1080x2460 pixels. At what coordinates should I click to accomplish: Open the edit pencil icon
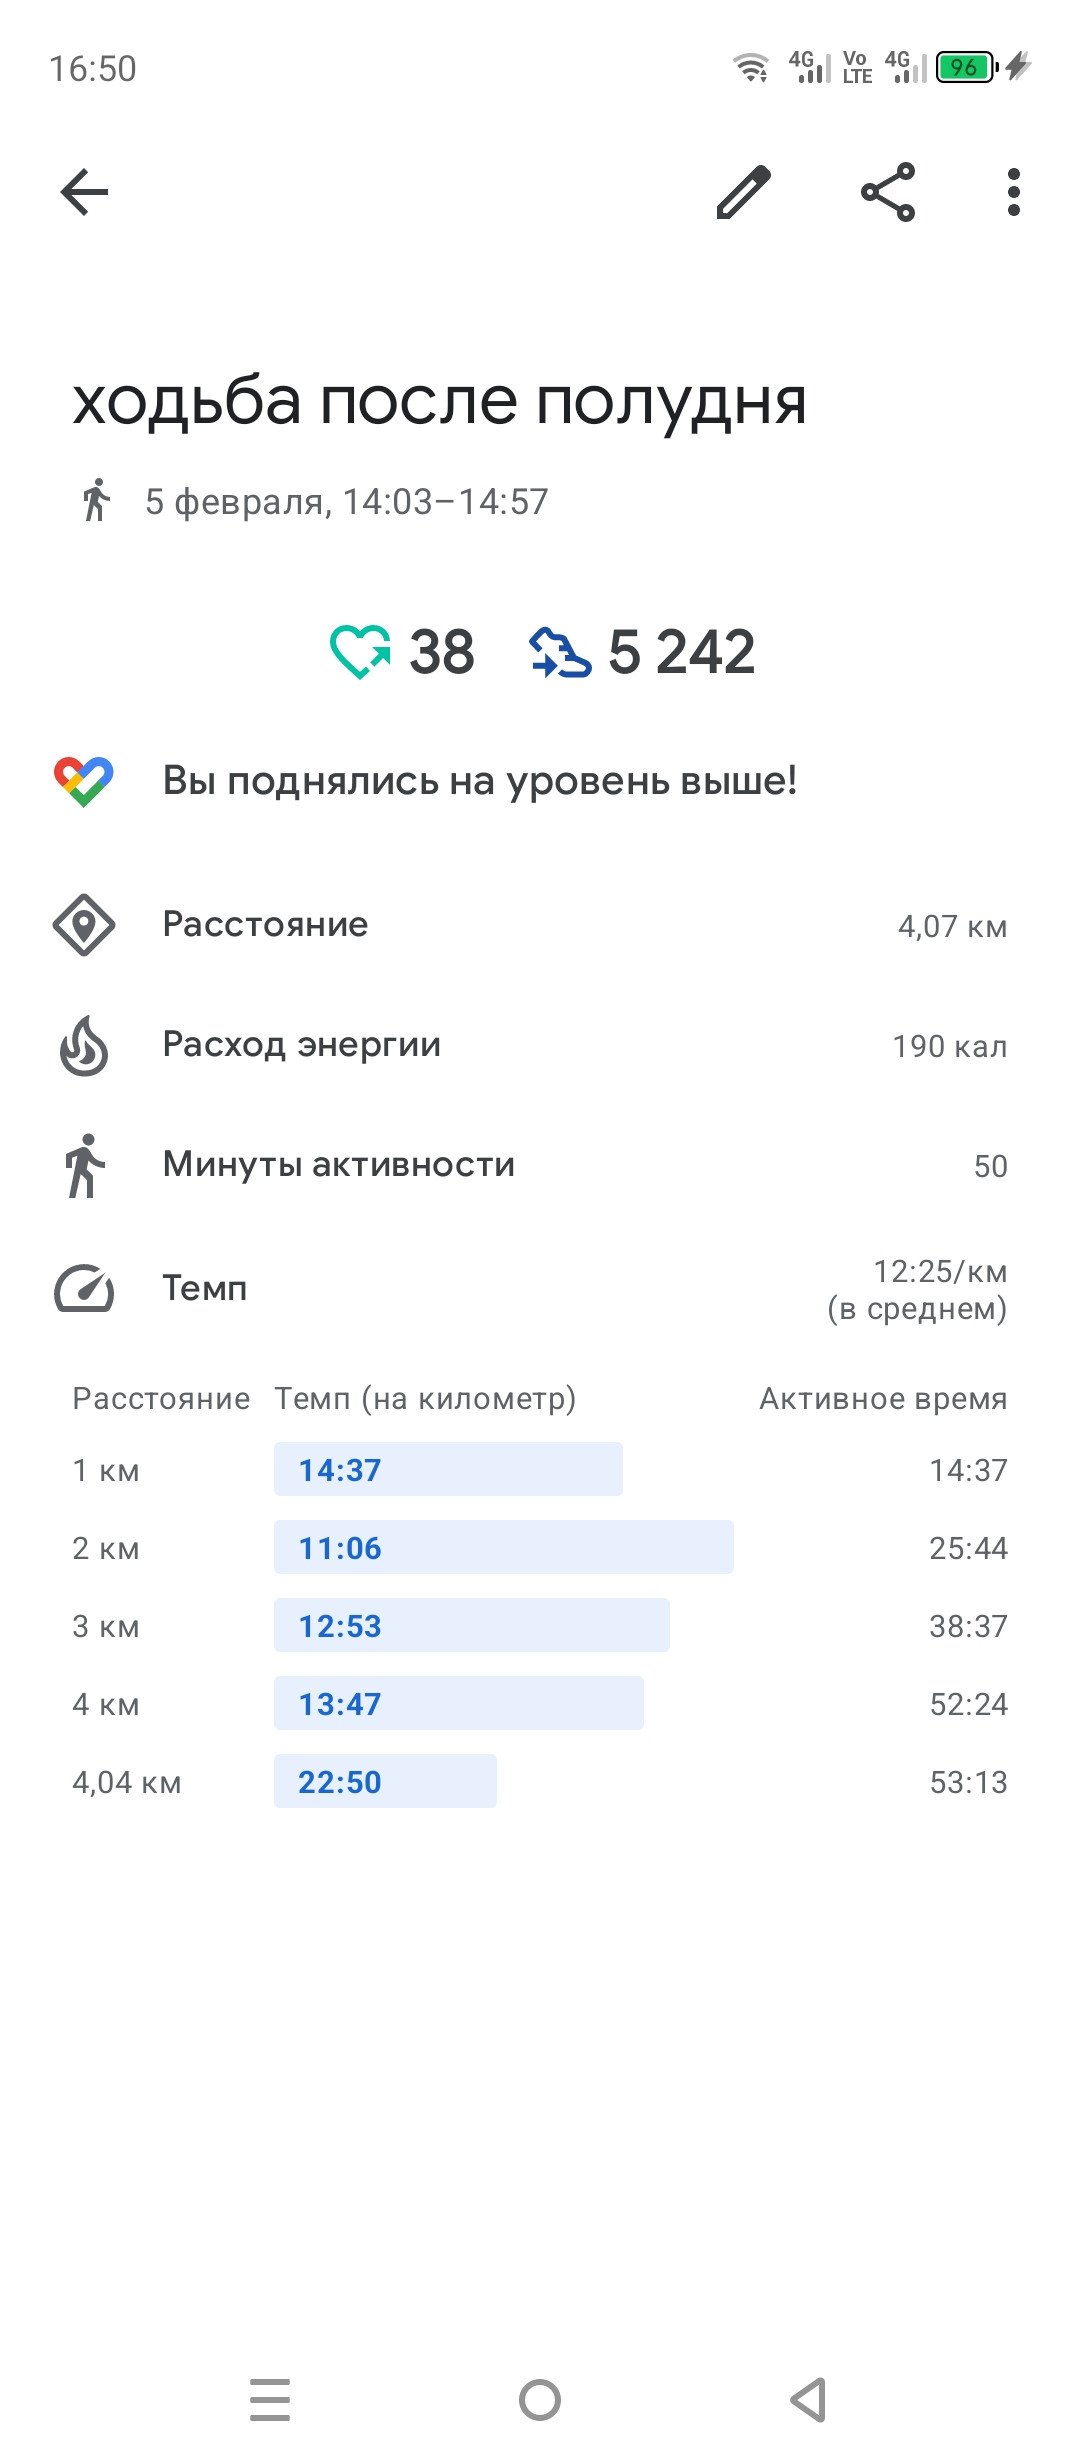tap(744, 192)
